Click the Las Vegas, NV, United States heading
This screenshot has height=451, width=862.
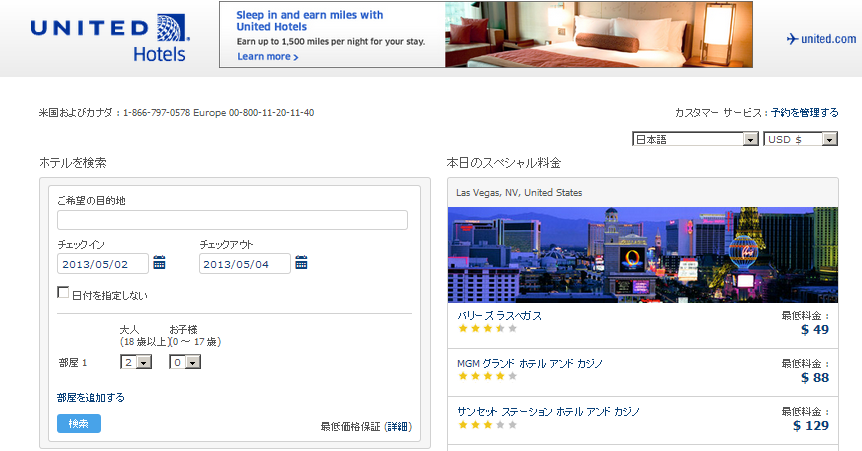pos(519,192)
